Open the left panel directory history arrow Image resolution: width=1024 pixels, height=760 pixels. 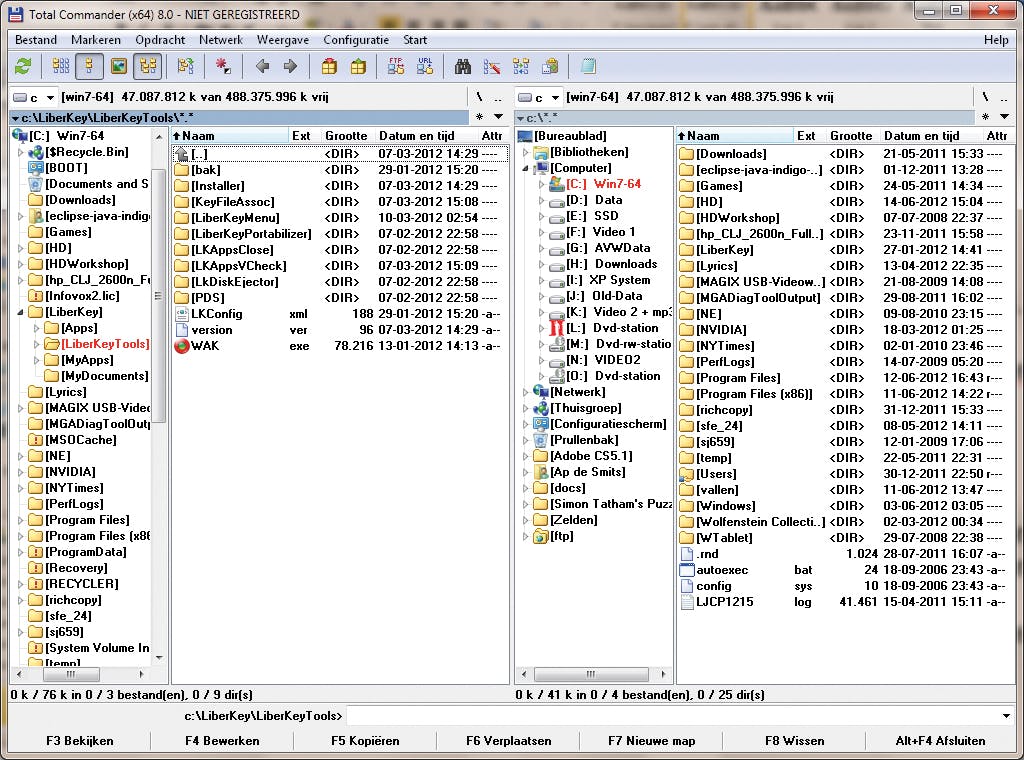click(x=498, y=117)
